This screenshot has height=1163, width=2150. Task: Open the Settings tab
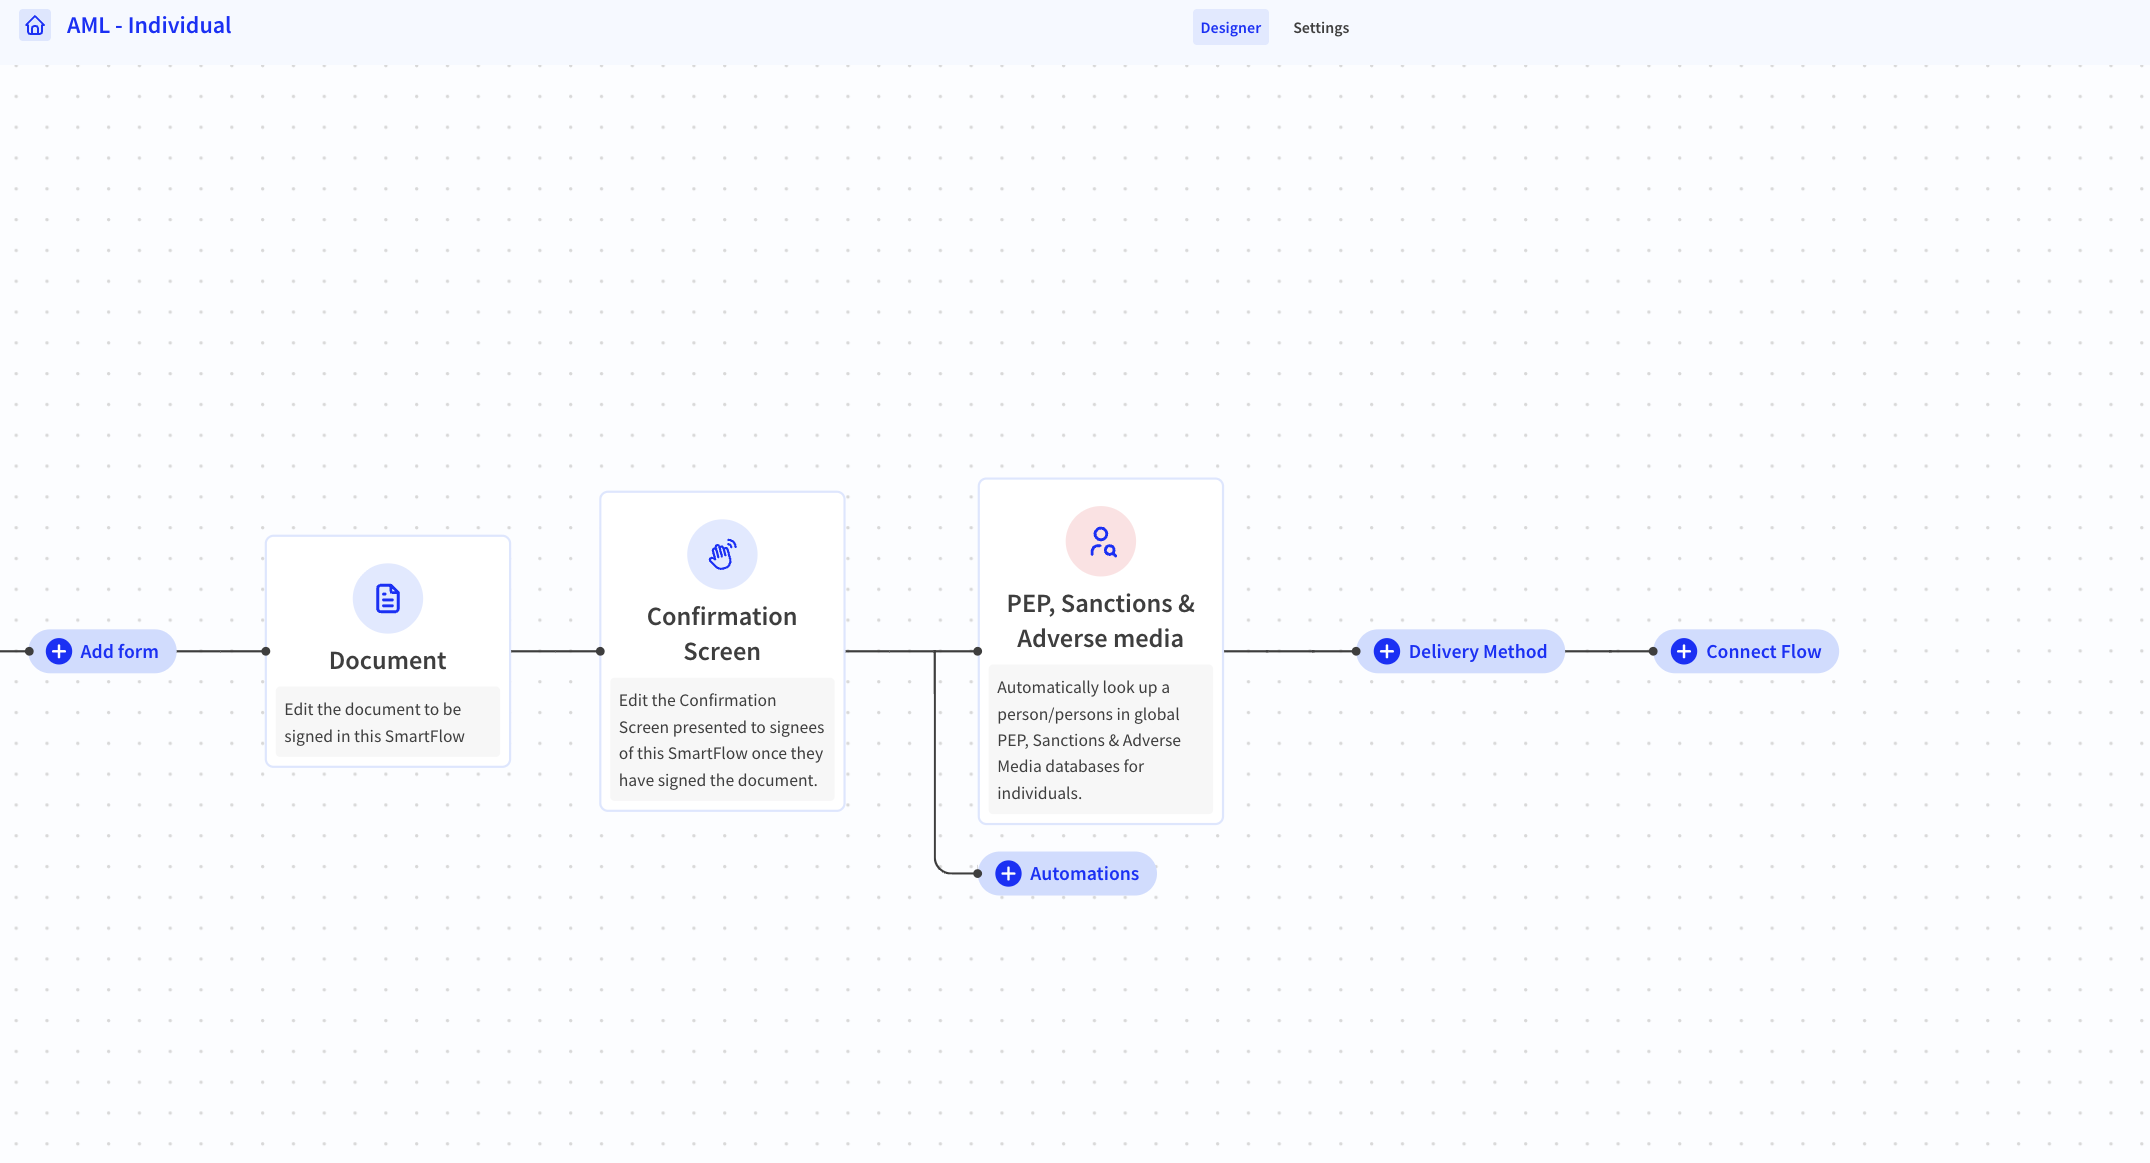pos(1320,28)
